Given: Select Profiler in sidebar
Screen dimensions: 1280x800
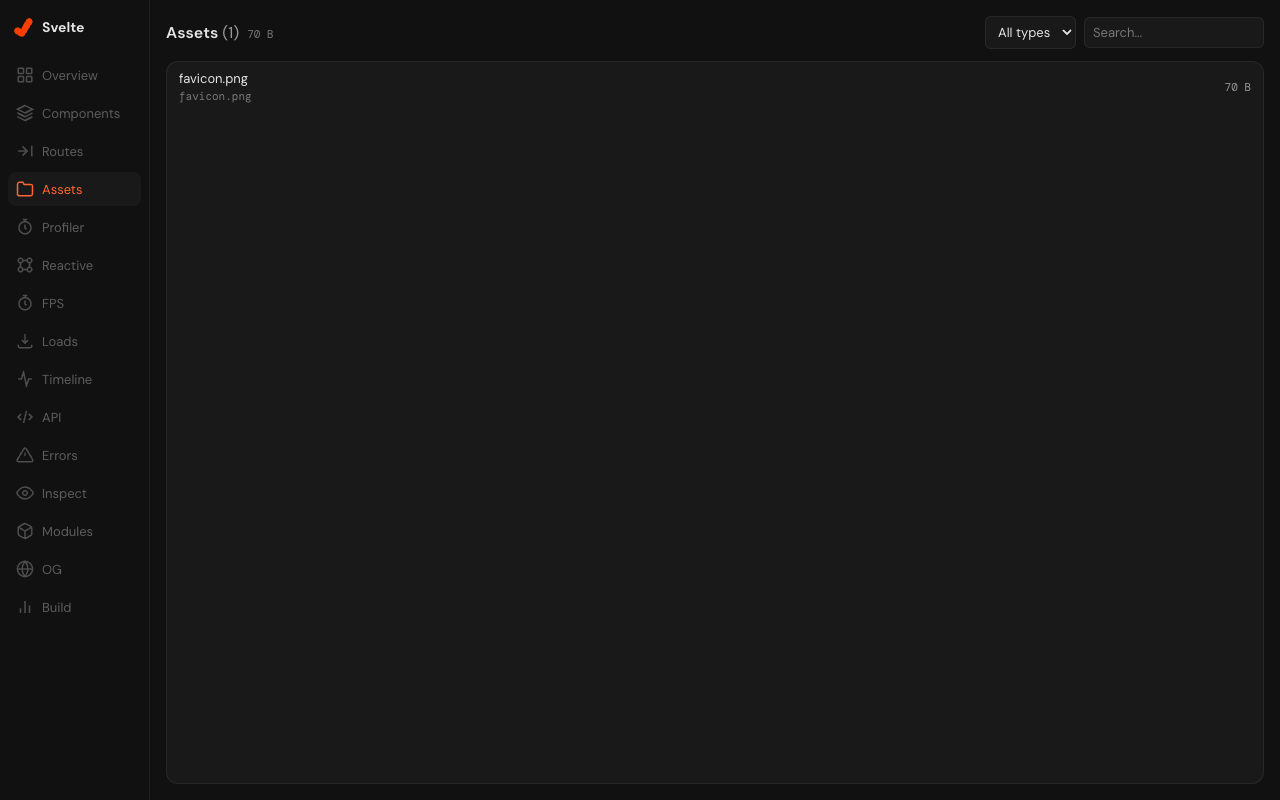Looking at the screenshot, I should (63, 227).
